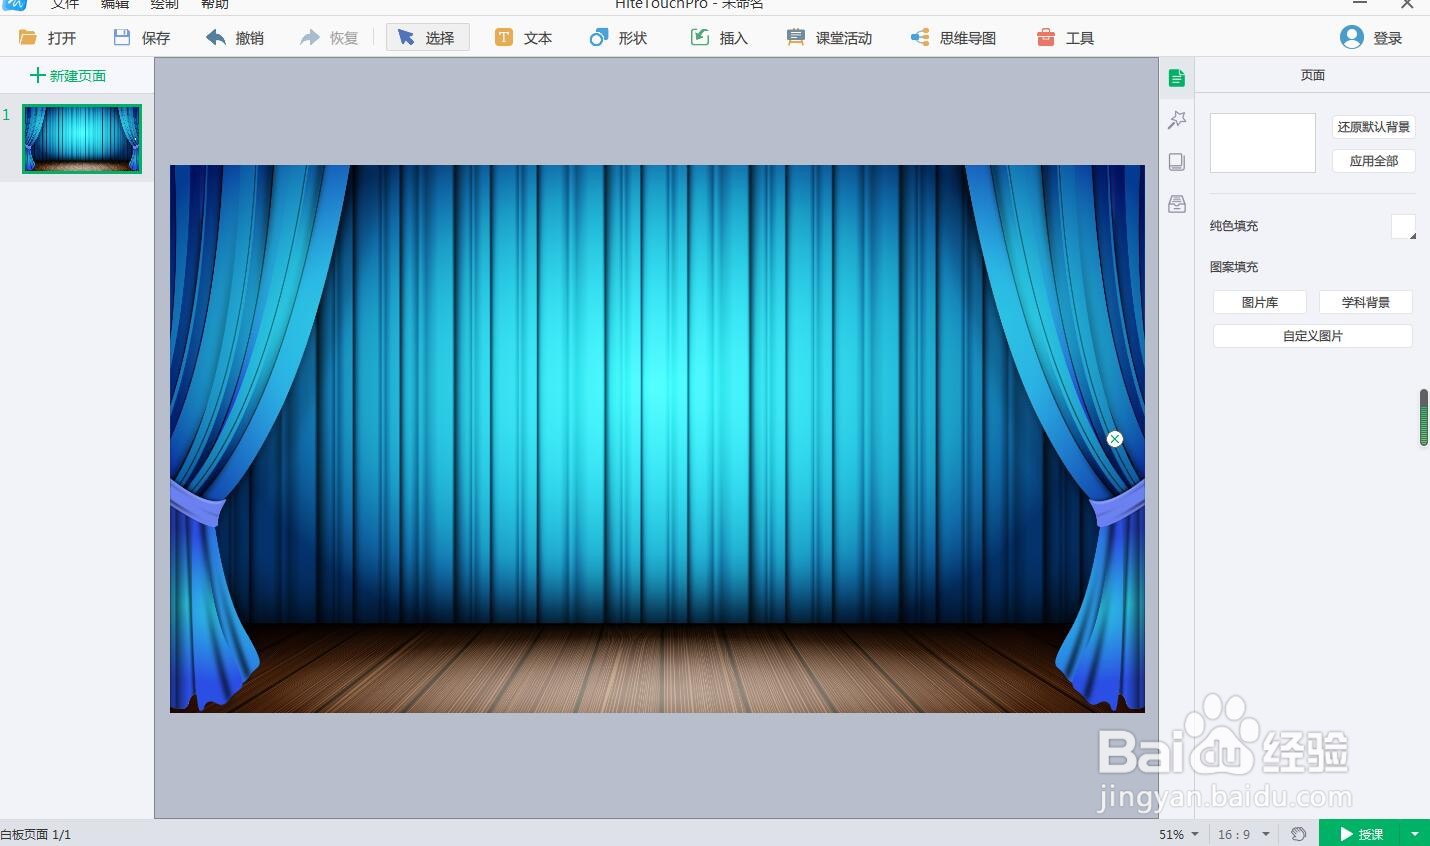Open the 16:9 aspect ratio dropdown
This screenshot has width=1430, height=846.
pyautogui.click(x=1244, y=834)
